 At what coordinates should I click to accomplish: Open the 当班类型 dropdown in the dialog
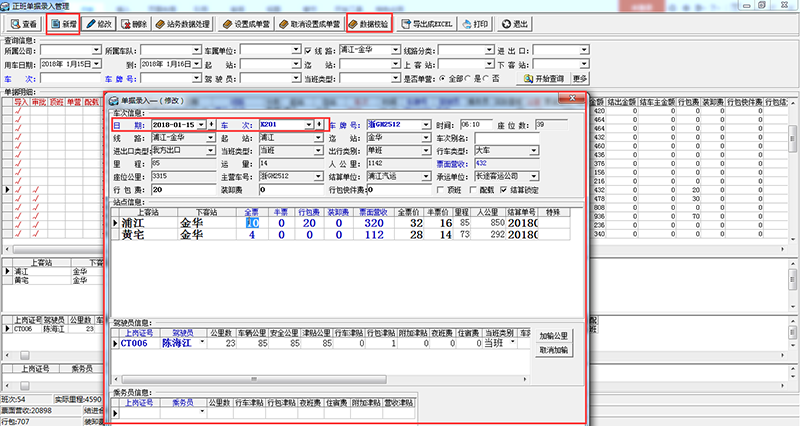pyautogui.click(x=318, y=151)
